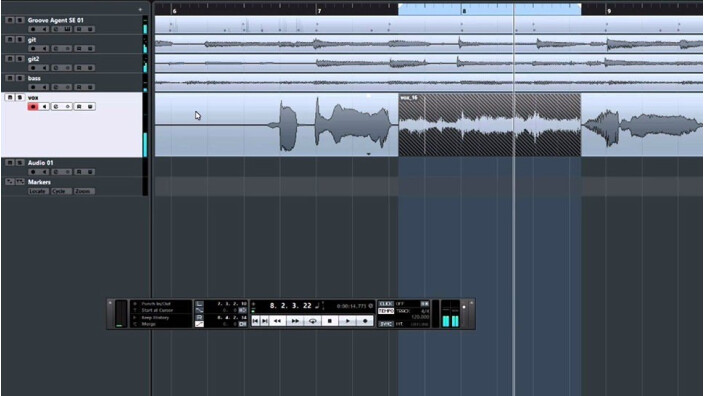Enable write automation on Audio 01 track
The image size is (704, 396).
(x=90, y=172)
